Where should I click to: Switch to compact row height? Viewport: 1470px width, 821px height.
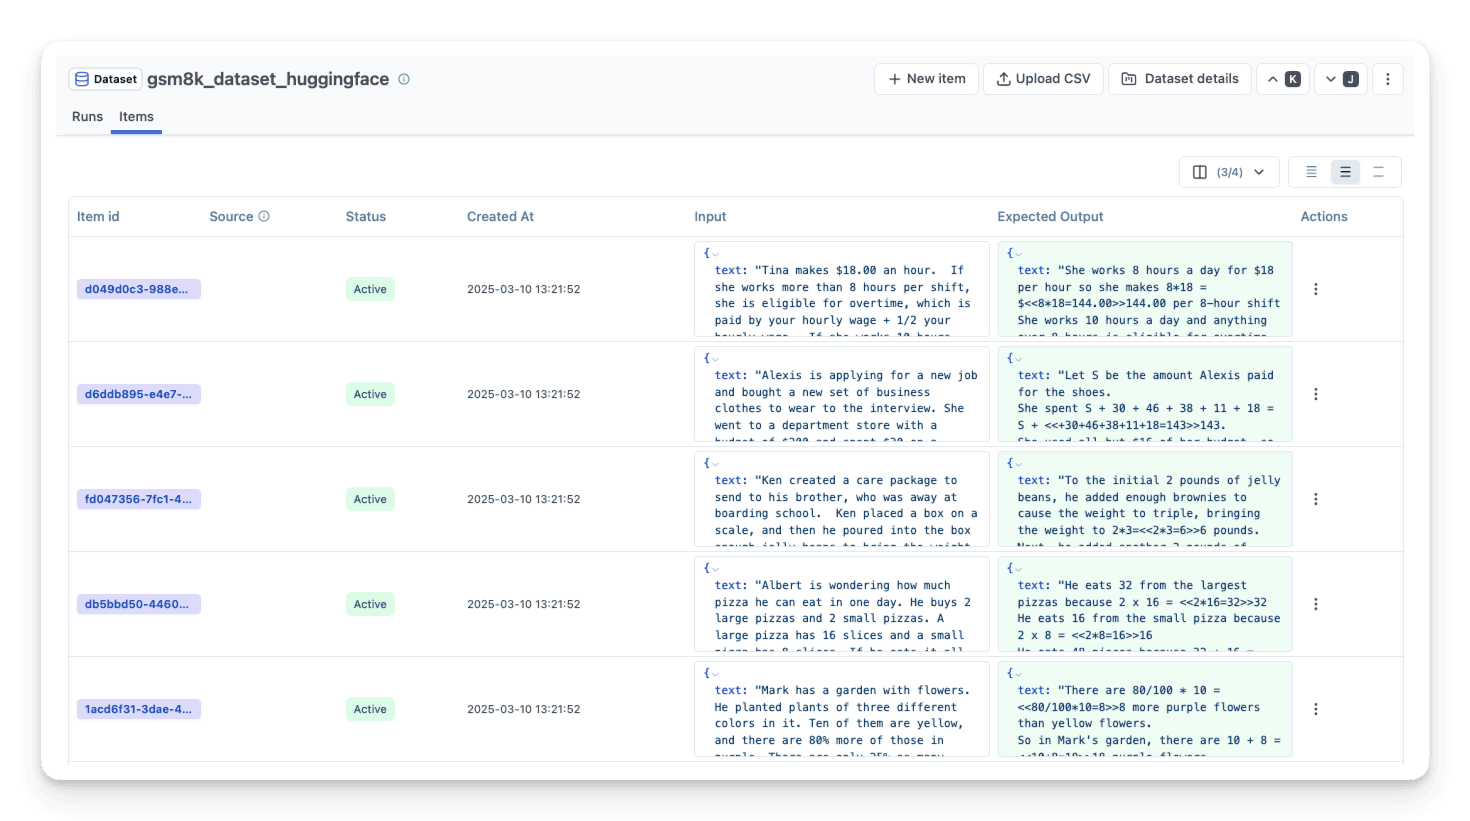(1311, 172)
